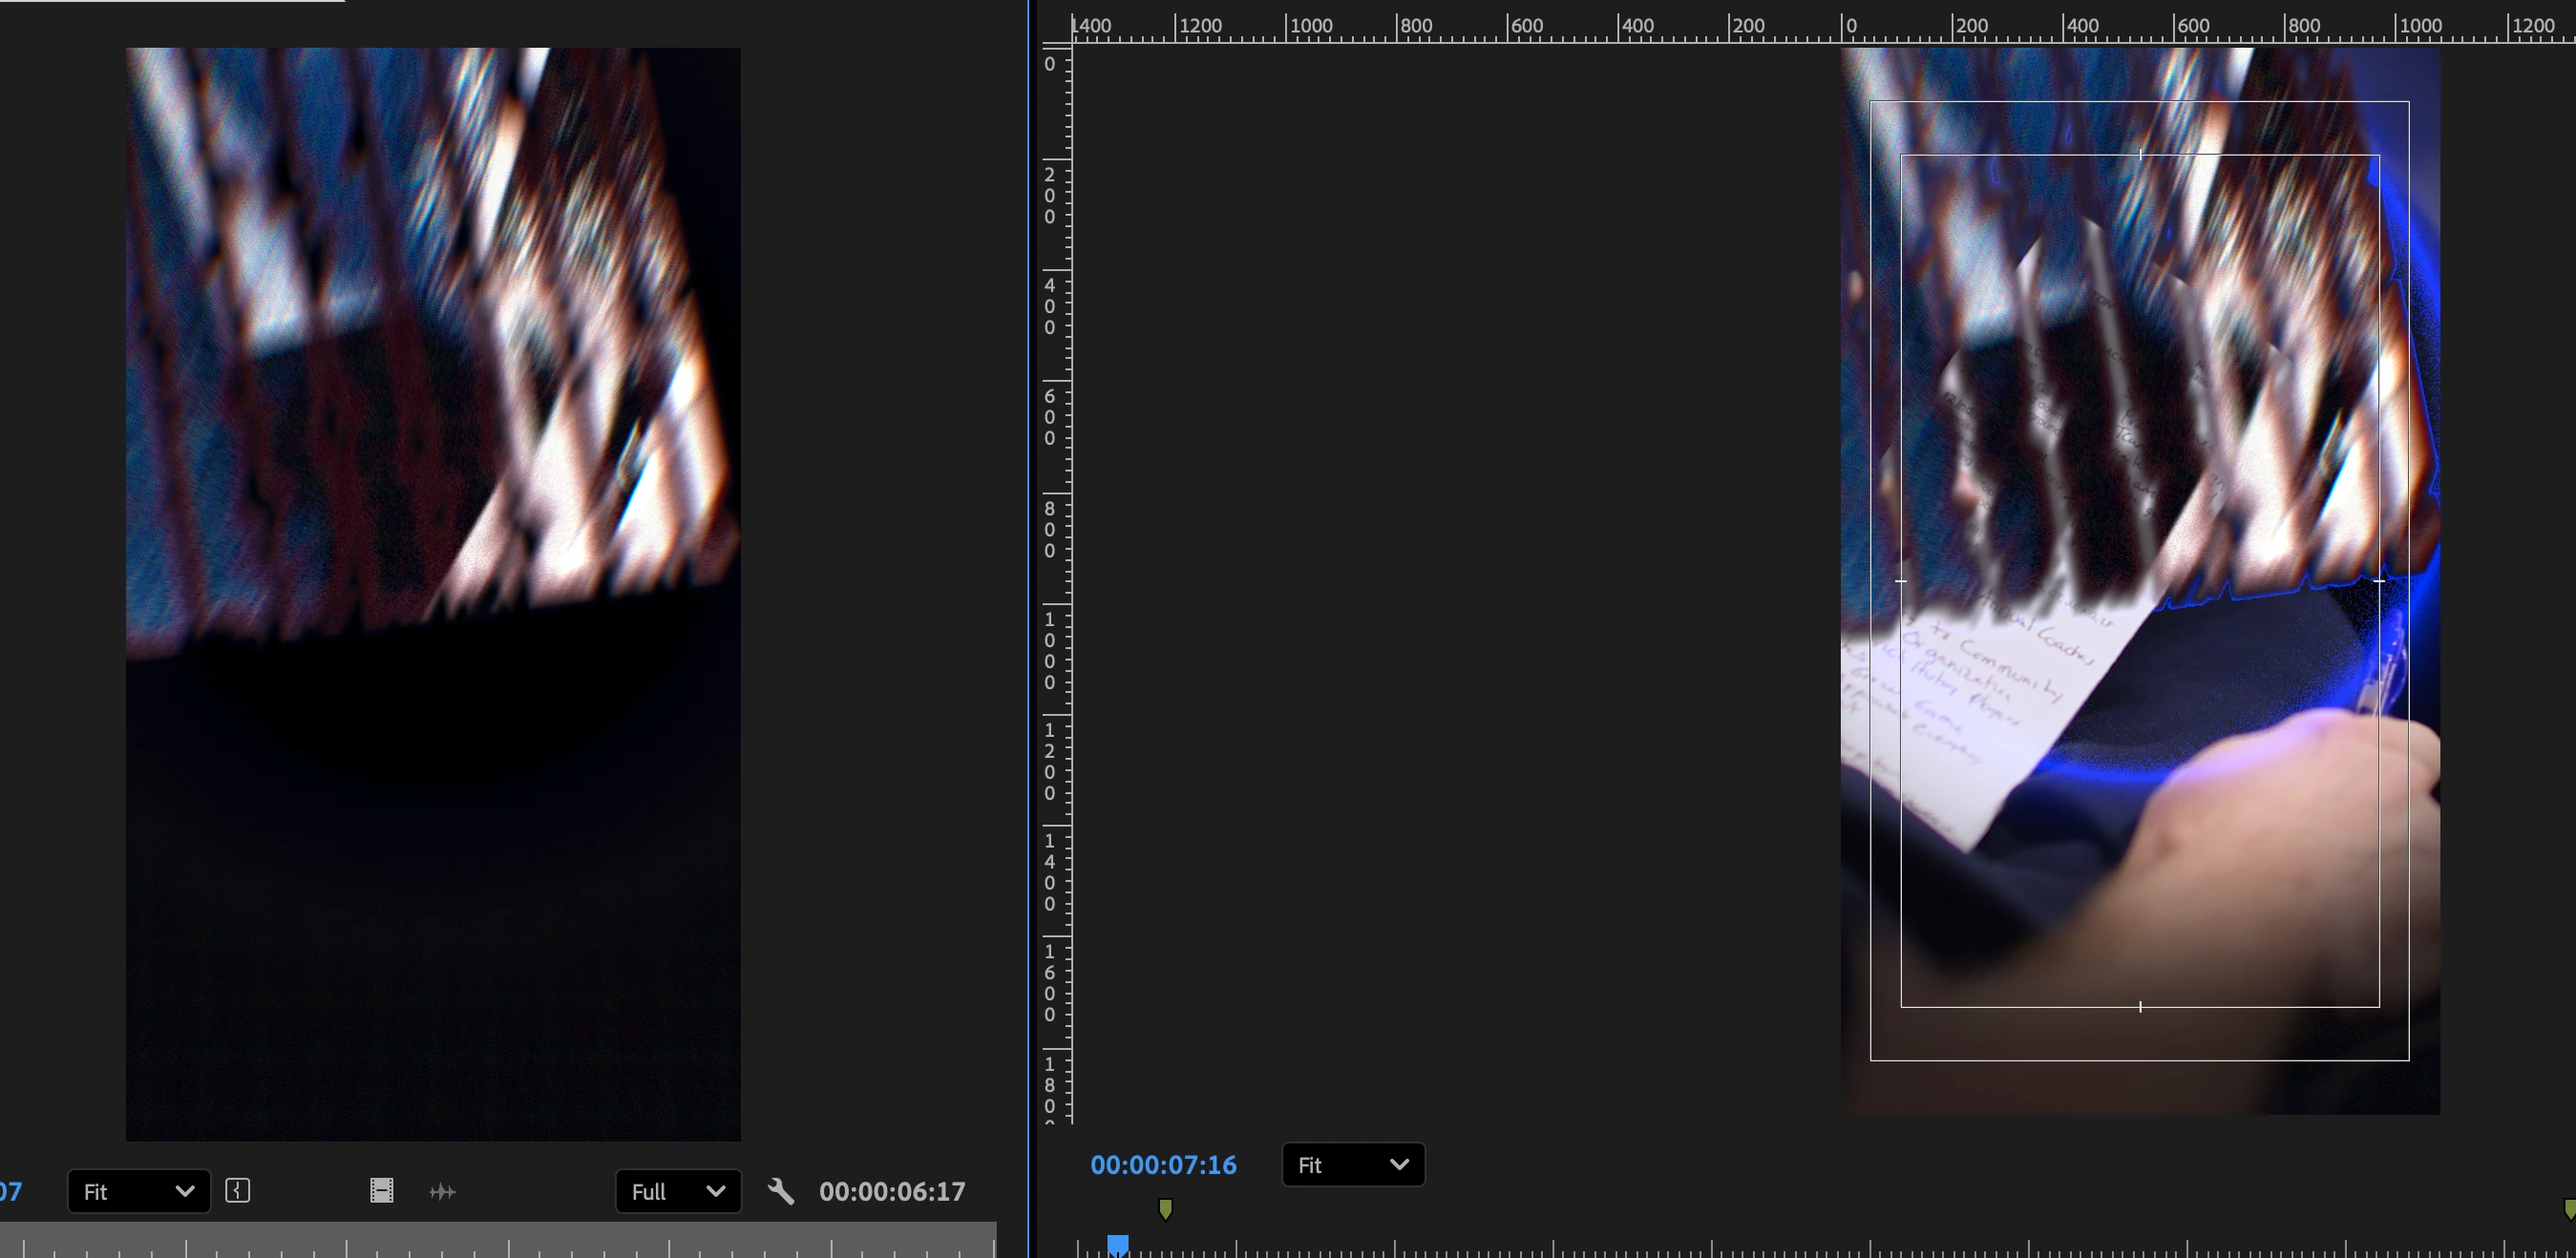Click the Drag Video Only filmstrip icon
Image resolution: width=2576 pixels, height=1258 pixels.
381,1190
